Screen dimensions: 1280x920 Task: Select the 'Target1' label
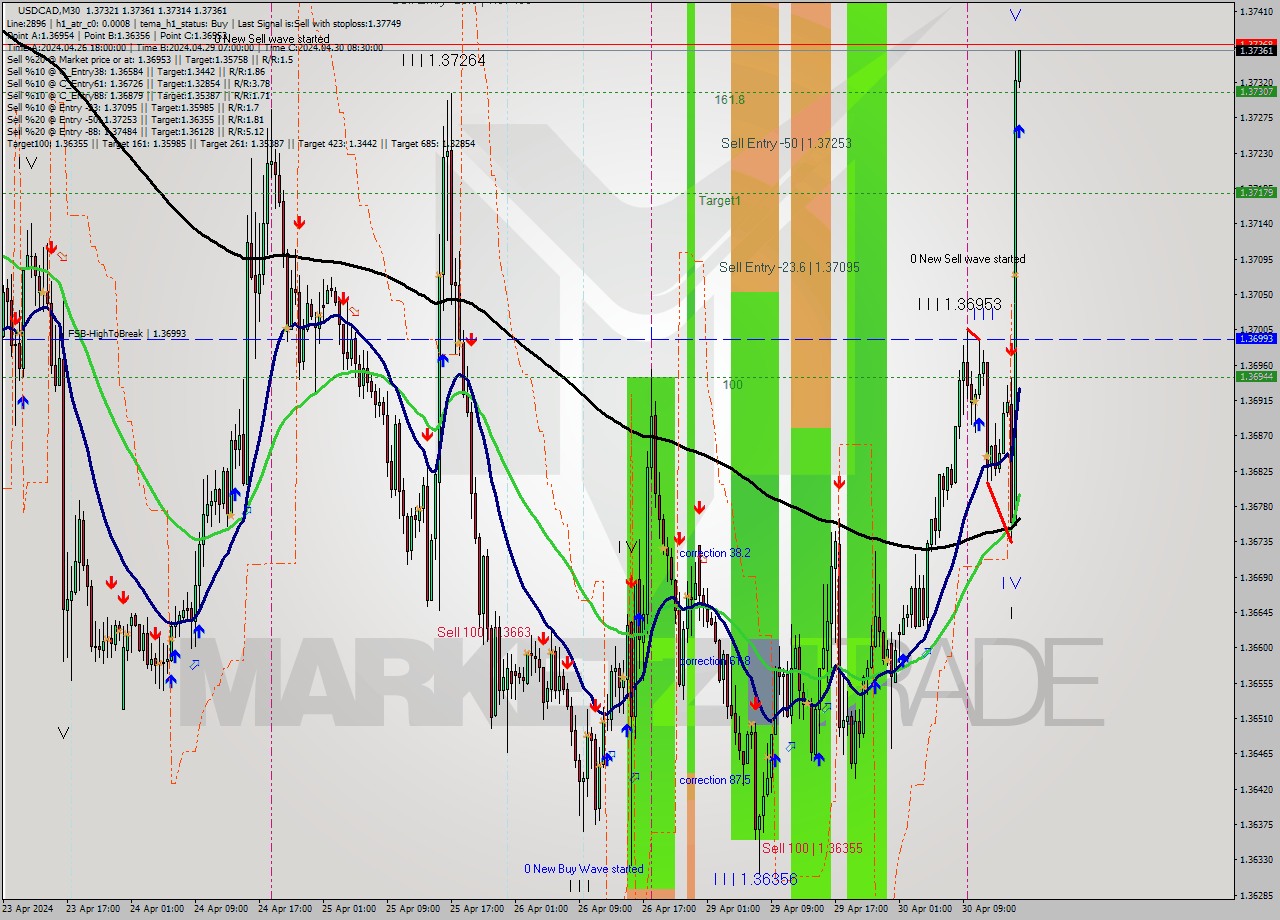[719, 201]
